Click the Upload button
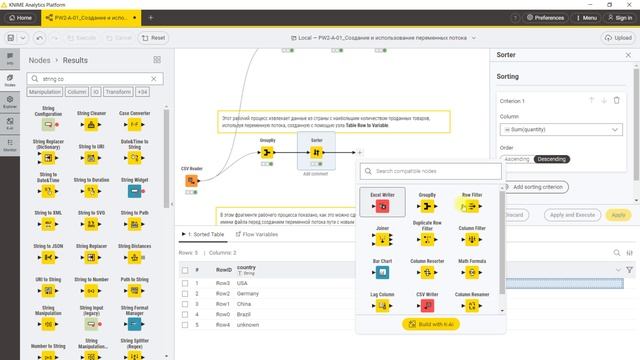This screenshot has width=640, height=360. click(618, 38)
